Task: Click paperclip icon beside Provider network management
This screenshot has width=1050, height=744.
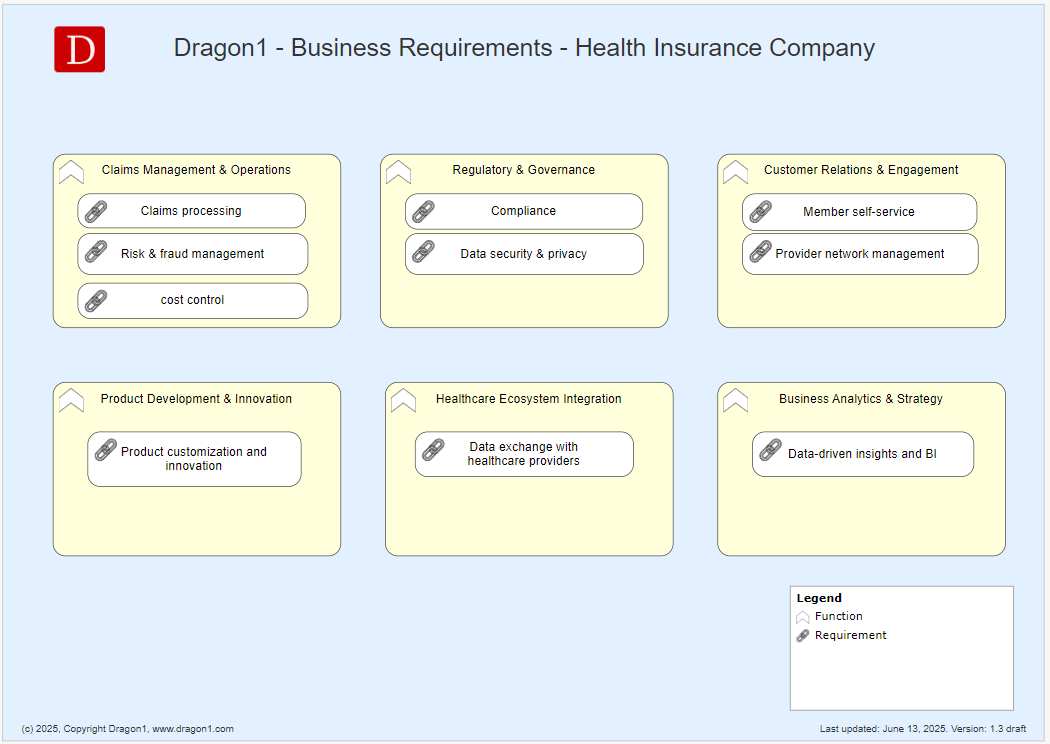Action: pyautogui.click(x=760, y=252)
